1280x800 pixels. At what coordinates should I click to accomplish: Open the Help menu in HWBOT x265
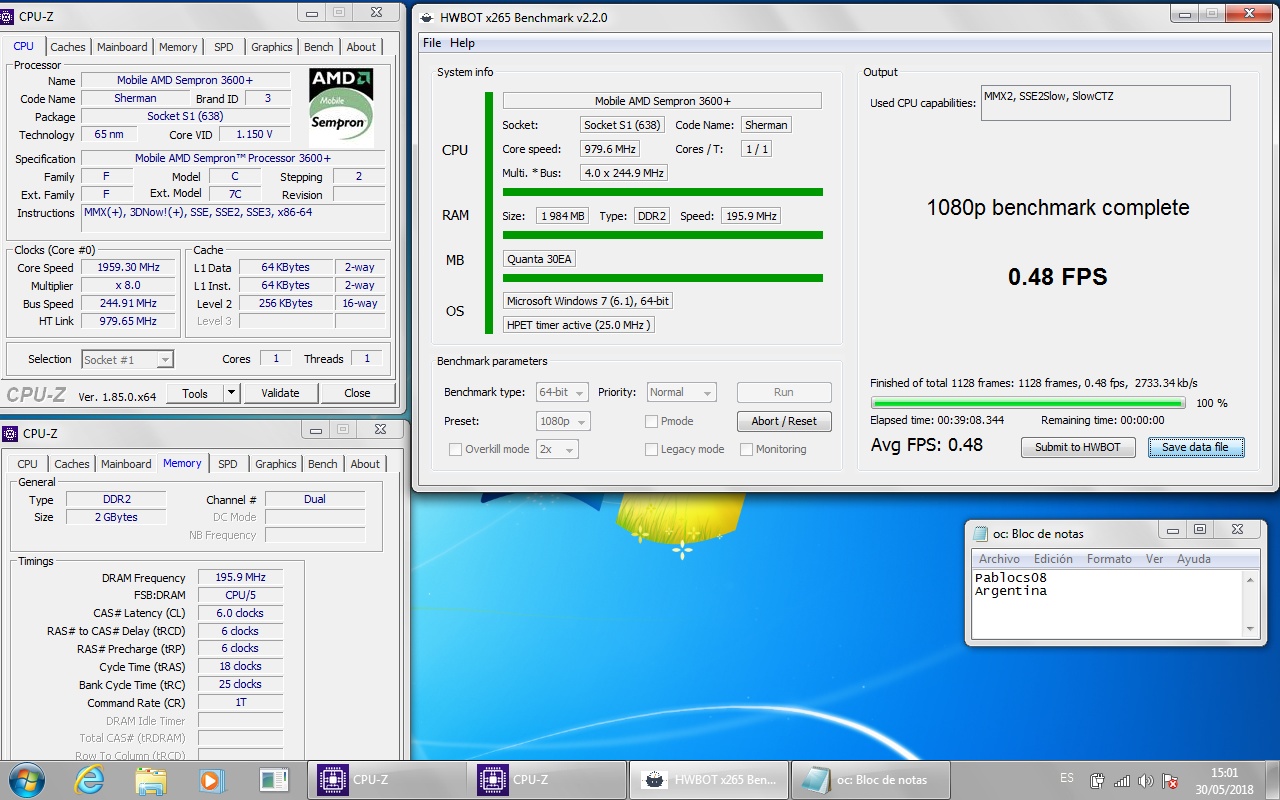tap(462, 43)
